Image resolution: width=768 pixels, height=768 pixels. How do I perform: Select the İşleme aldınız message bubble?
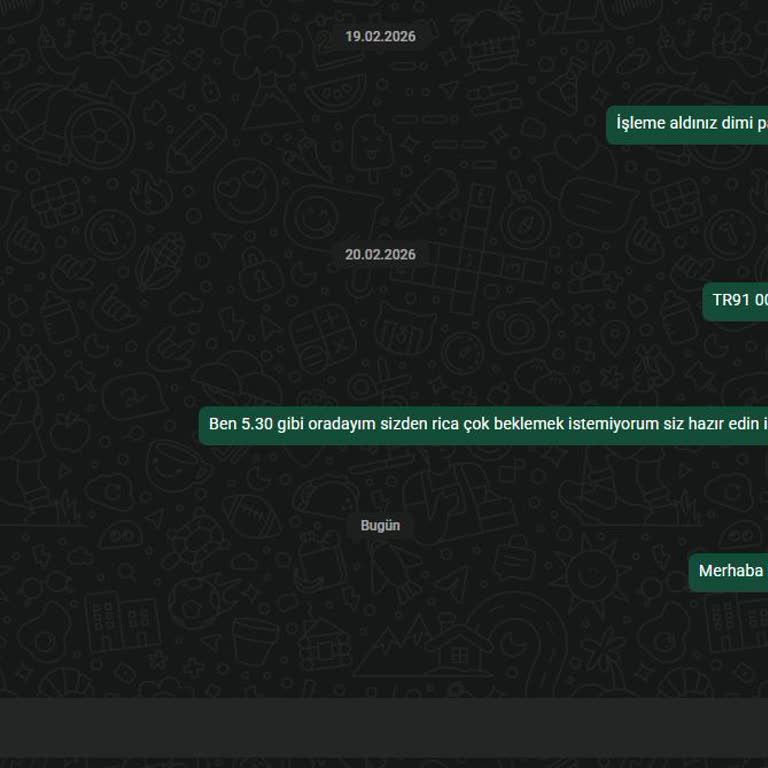(687, 125)
